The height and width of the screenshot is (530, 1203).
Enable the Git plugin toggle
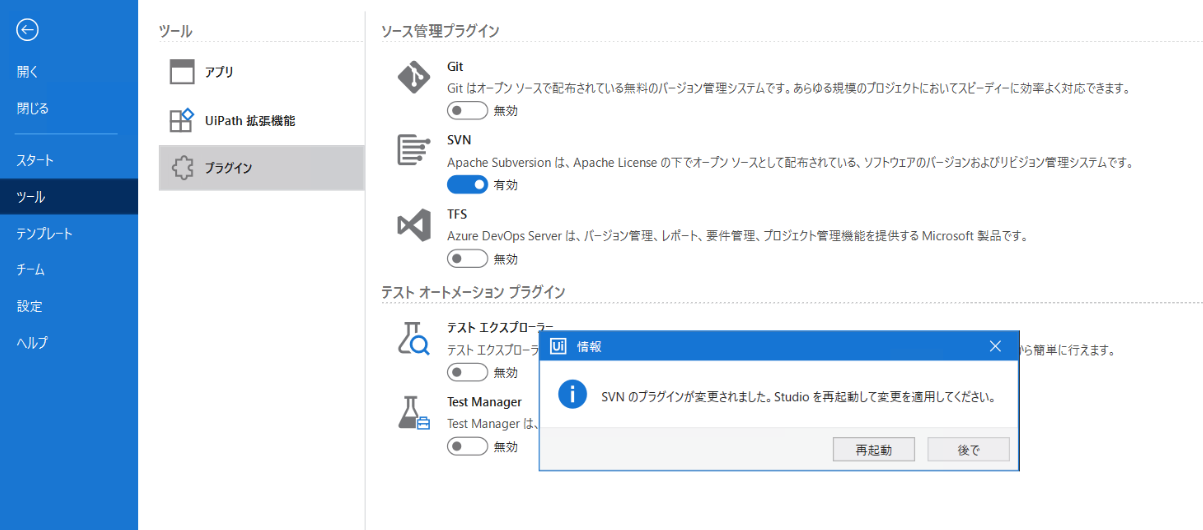click(x=467, y=110)
